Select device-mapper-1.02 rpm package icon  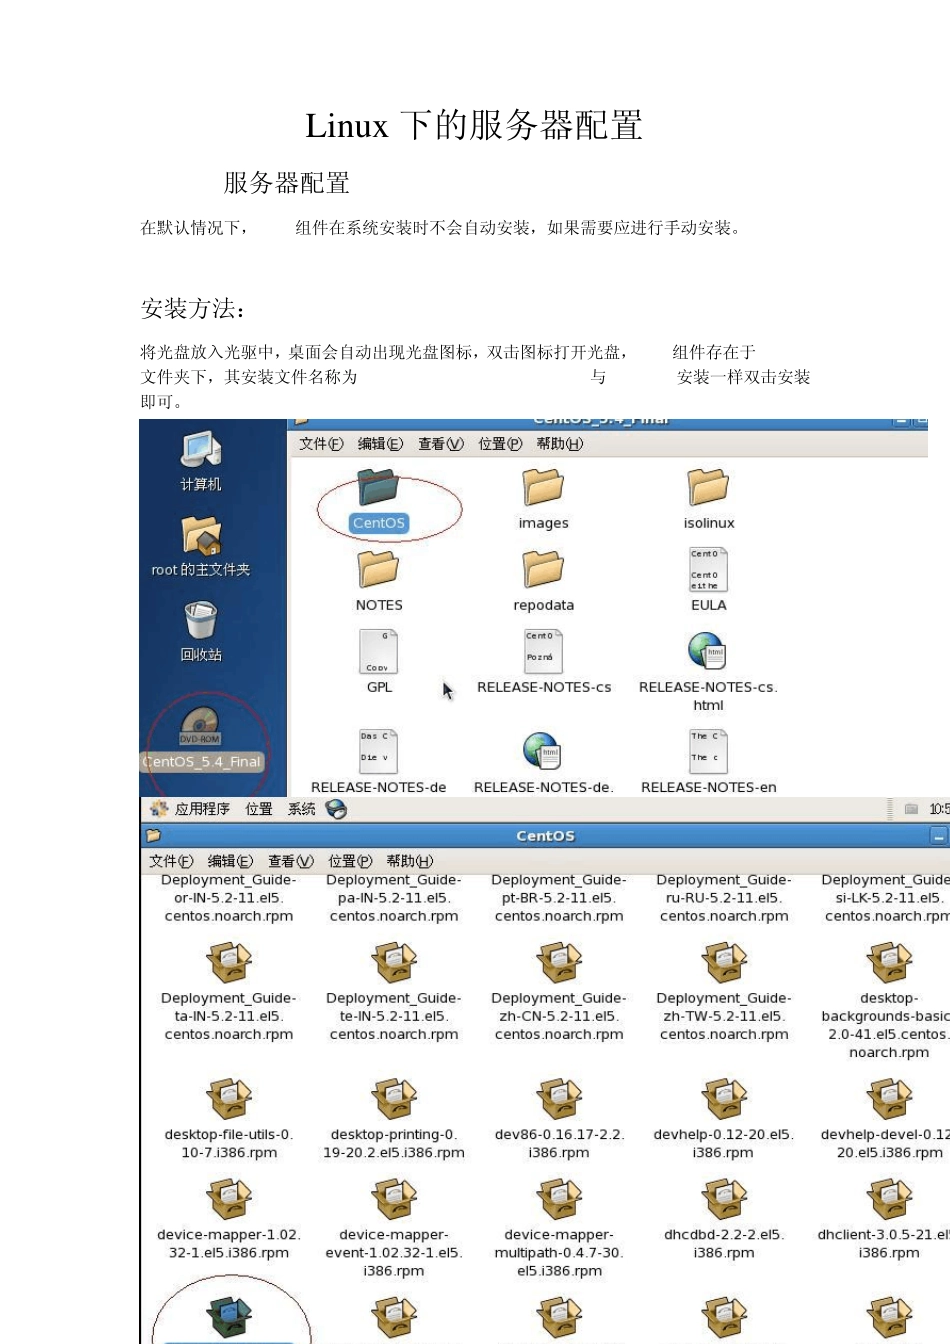click(229, 1200)
